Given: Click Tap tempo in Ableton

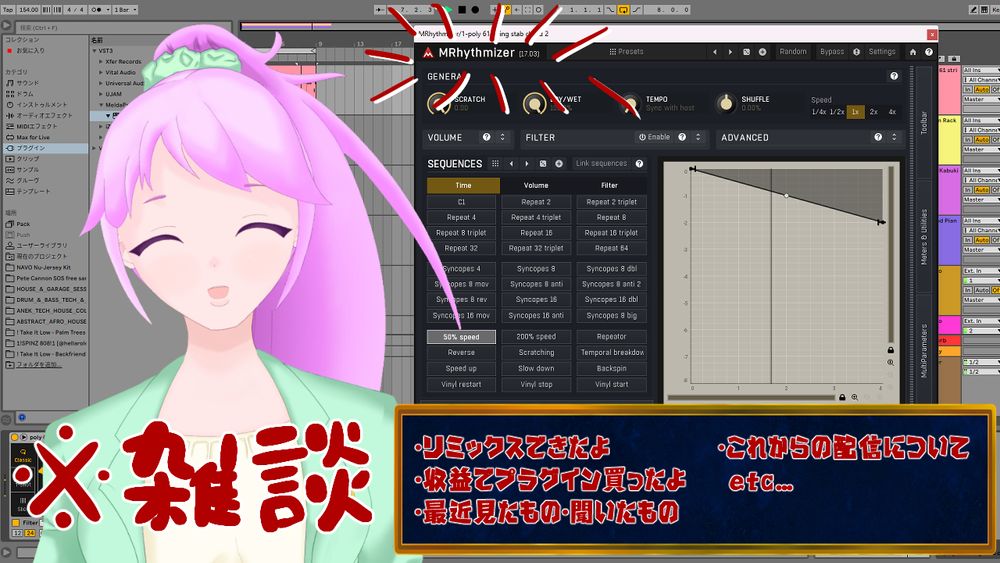Looking at the screenshot, I should pyautogui.click(x=8, y=10).
